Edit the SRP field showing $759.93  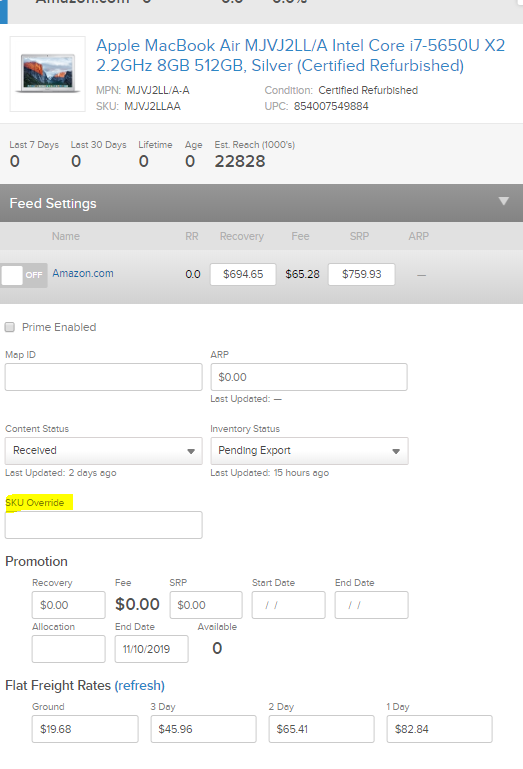click(362, 274)
